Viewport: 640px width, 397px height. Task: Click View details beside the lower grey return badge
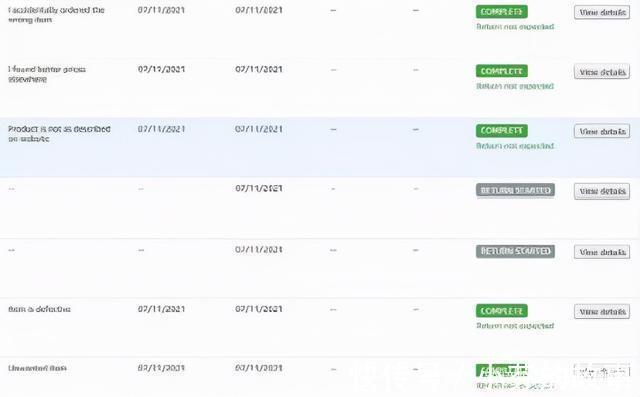tap(602, 252)
